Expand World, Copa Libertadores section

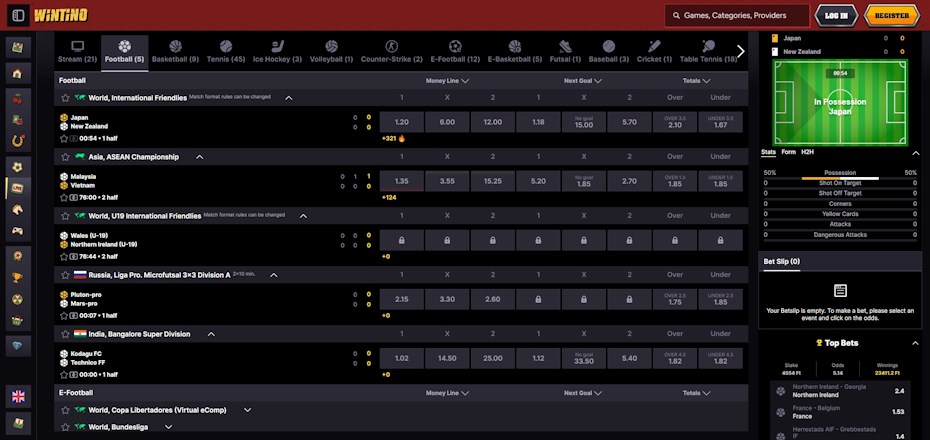point(247,410)
